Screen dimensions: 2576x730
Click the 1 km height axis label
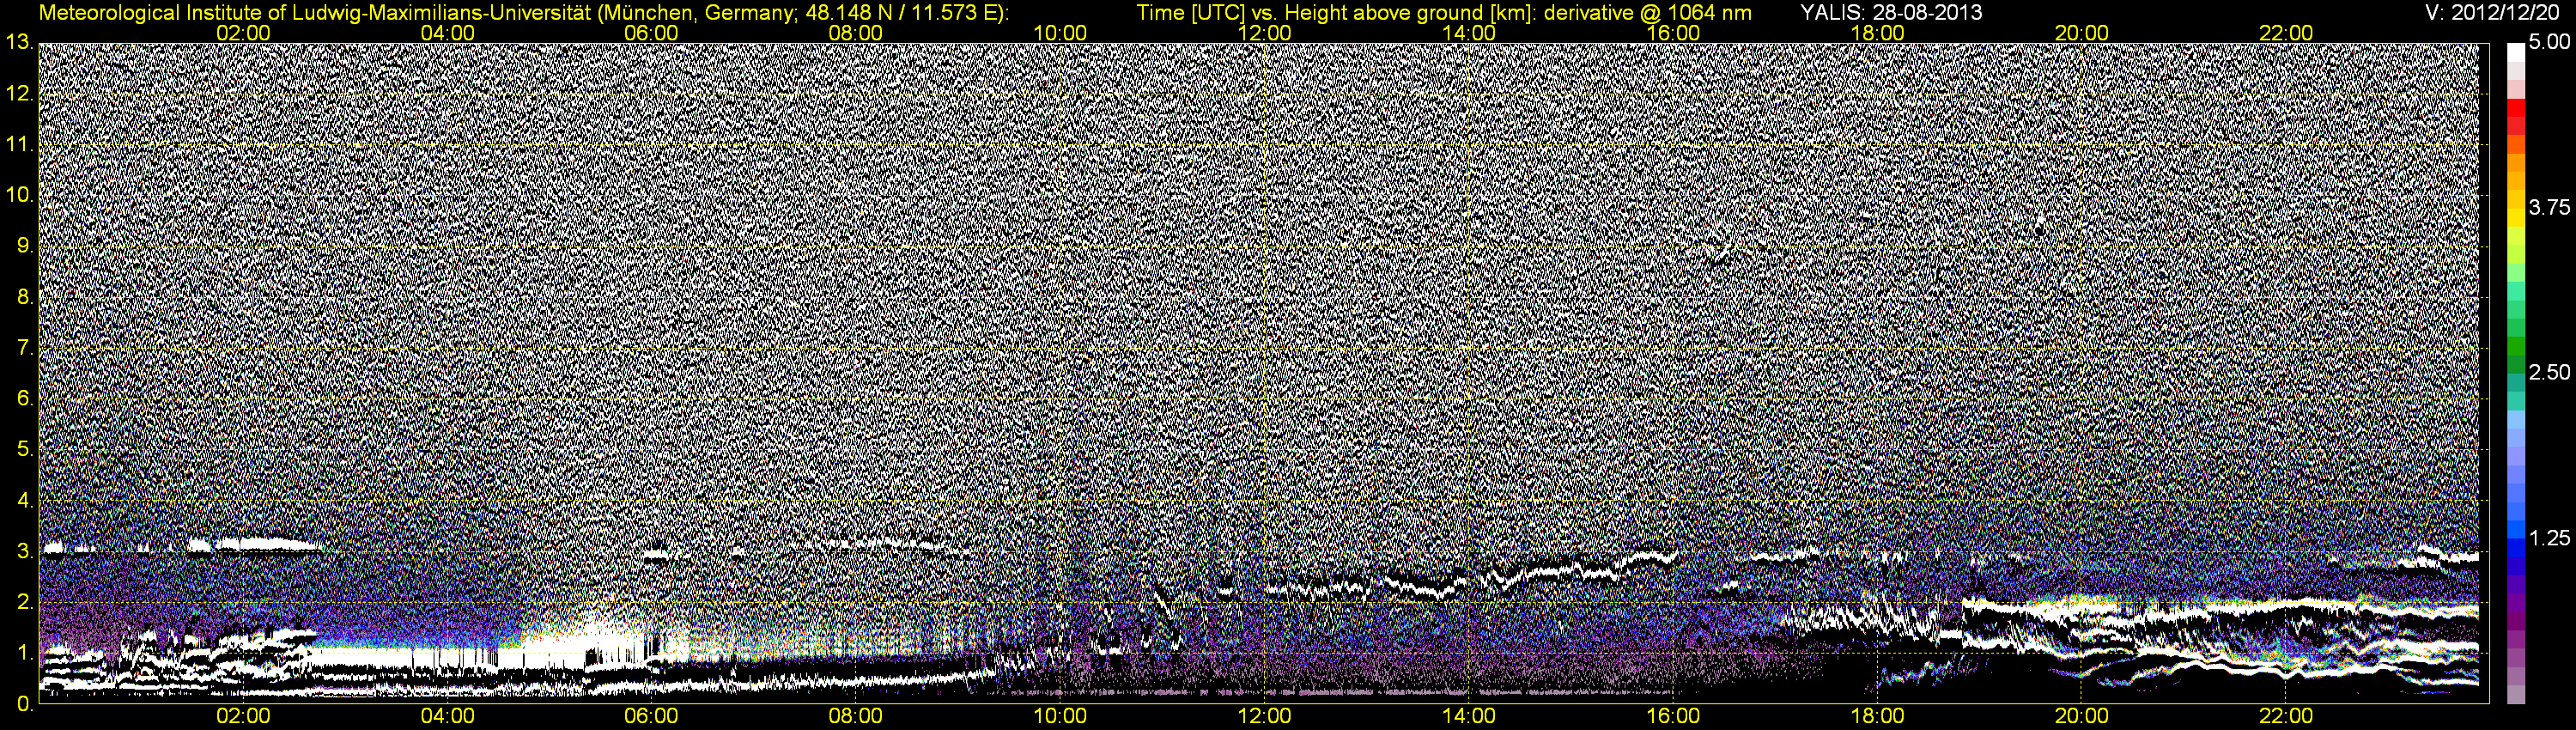coord(24,653)
